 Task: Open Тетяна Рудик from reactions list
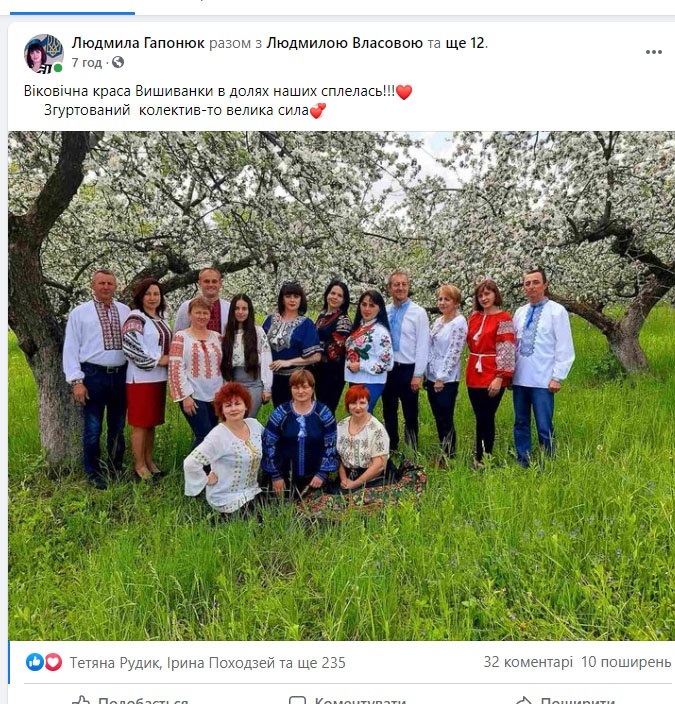pos(114,663)
